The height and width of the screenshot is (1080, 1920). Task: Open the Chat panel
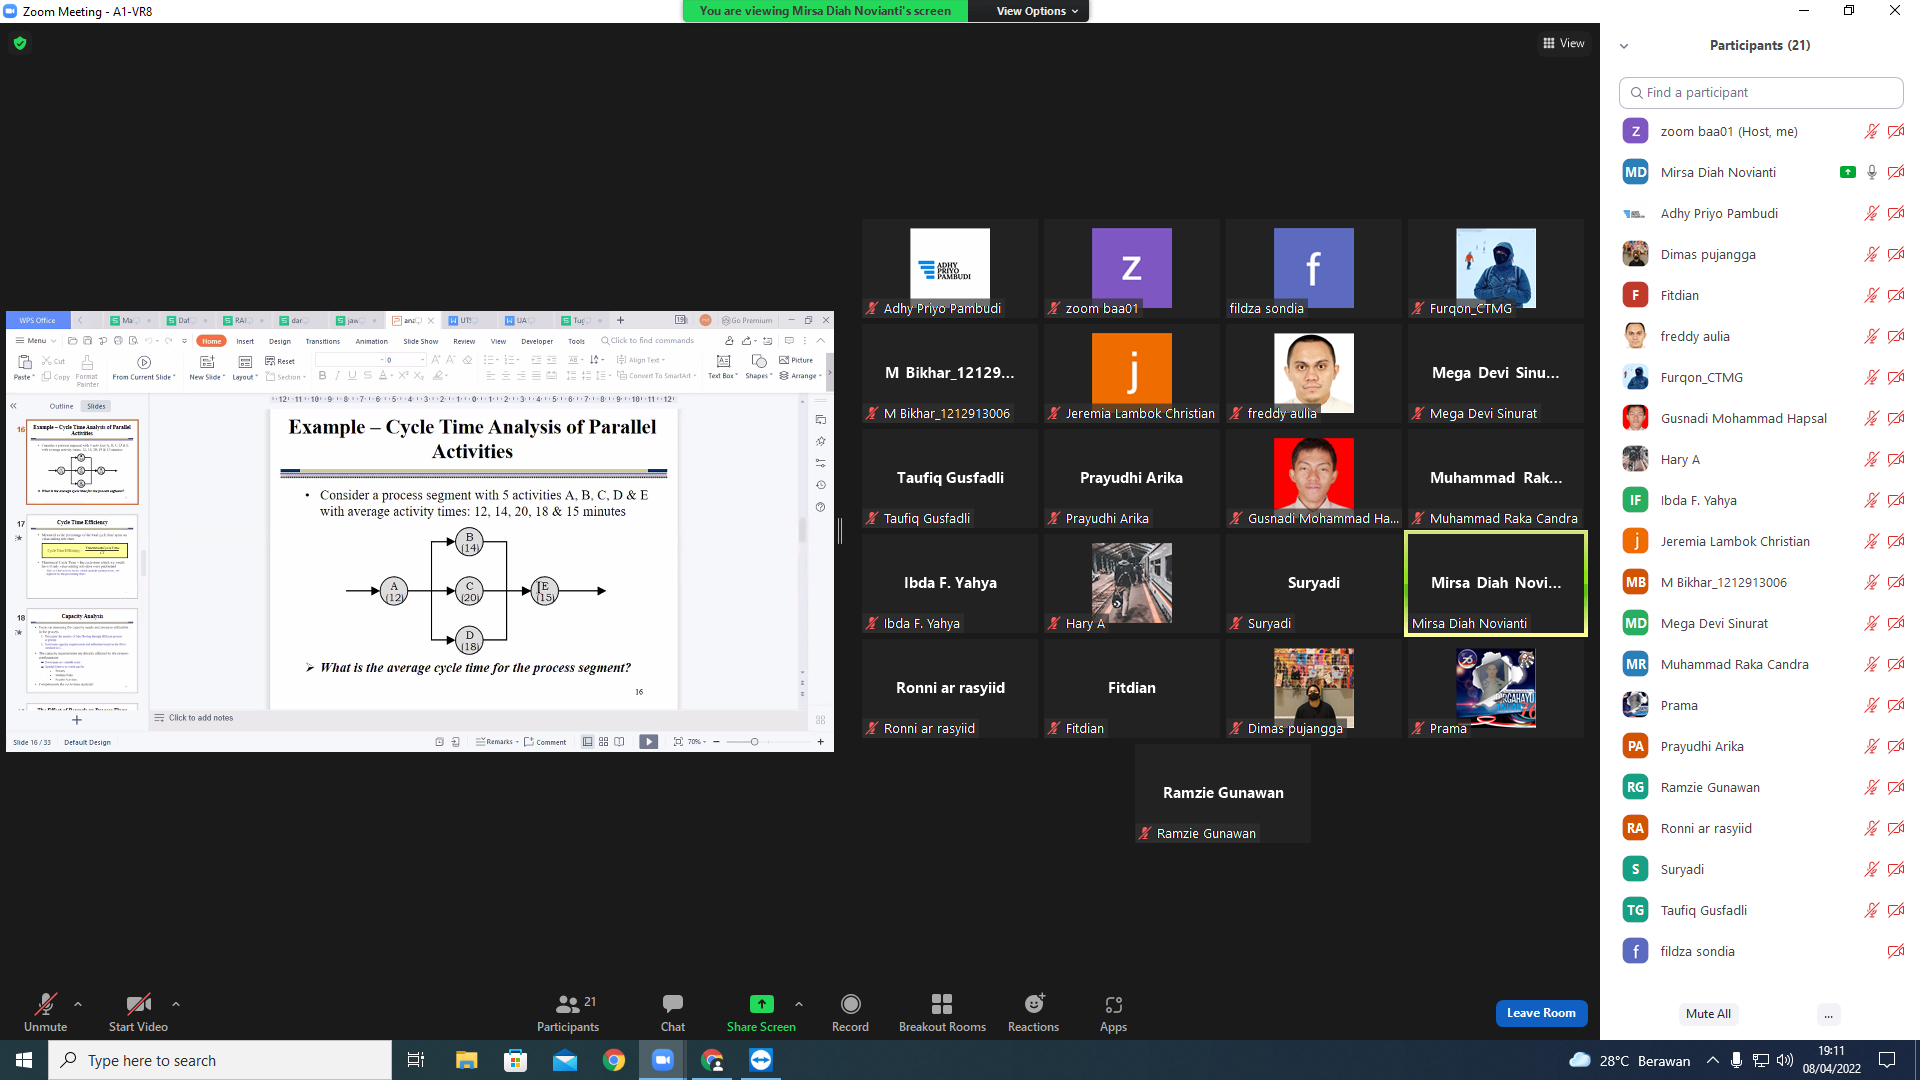pyautogui.click(x=673, y=1012)
